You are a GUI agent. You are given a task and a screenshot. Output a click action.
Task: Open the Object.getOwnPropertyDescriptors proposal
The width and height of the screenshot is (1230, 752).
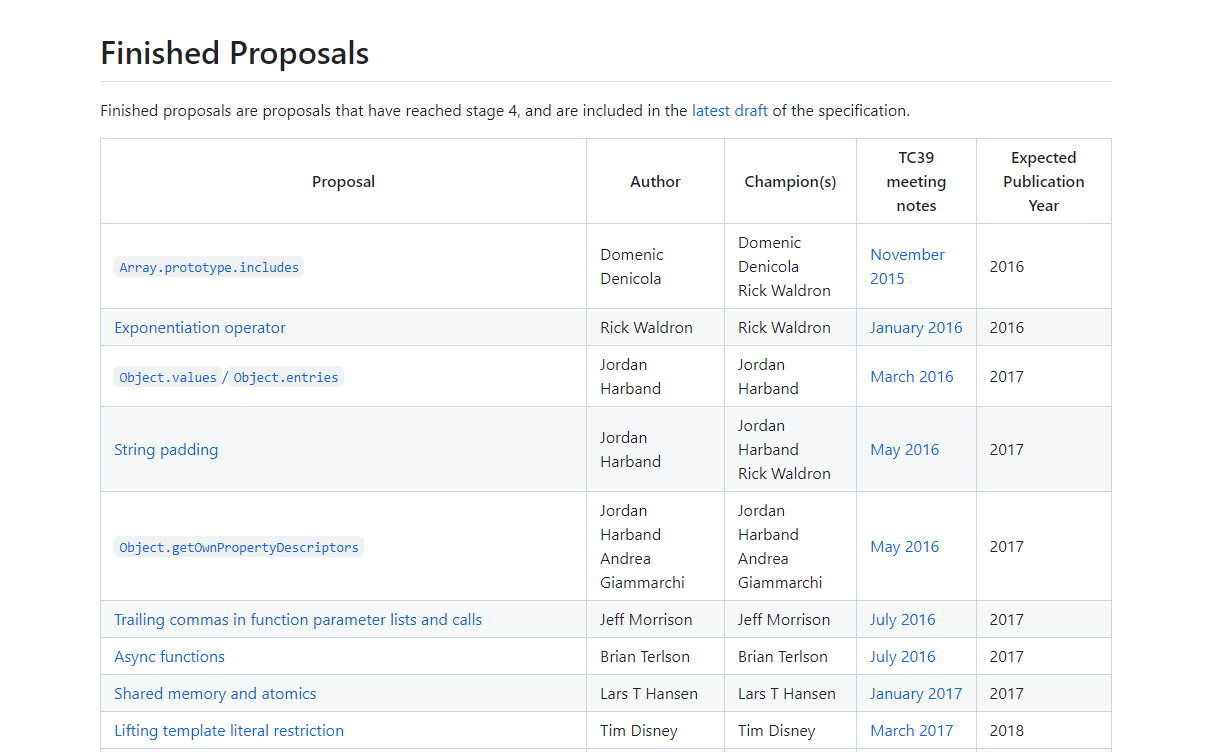pyautogui.click(x=238, y=547)
